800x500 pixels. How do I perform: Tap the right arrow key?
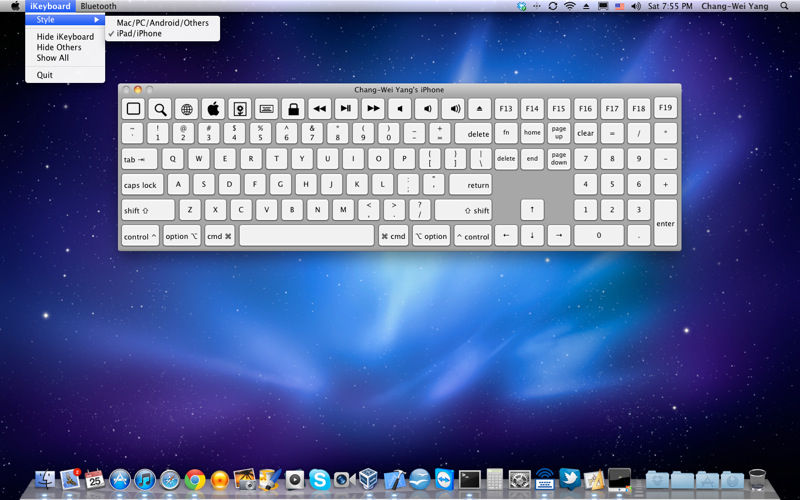point(559,236)
